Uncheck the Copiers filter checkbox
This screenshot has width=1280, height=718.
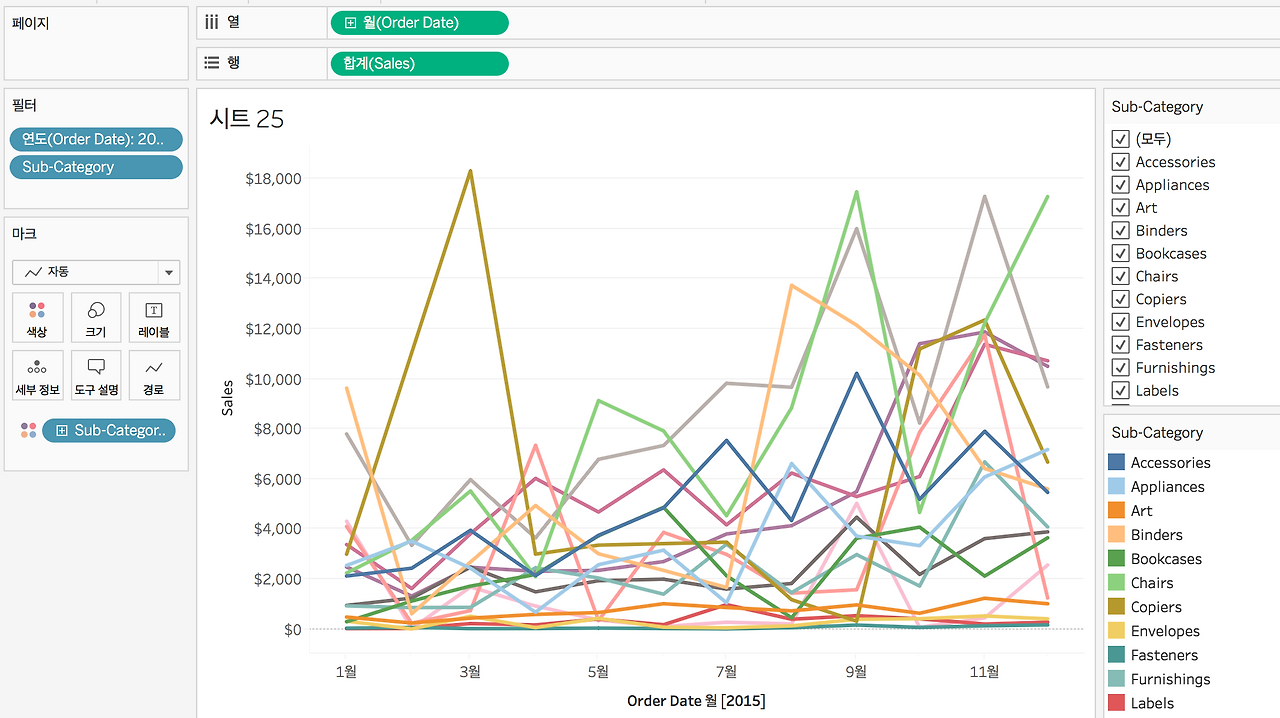pyautogui.click(x=1121, y=299)
